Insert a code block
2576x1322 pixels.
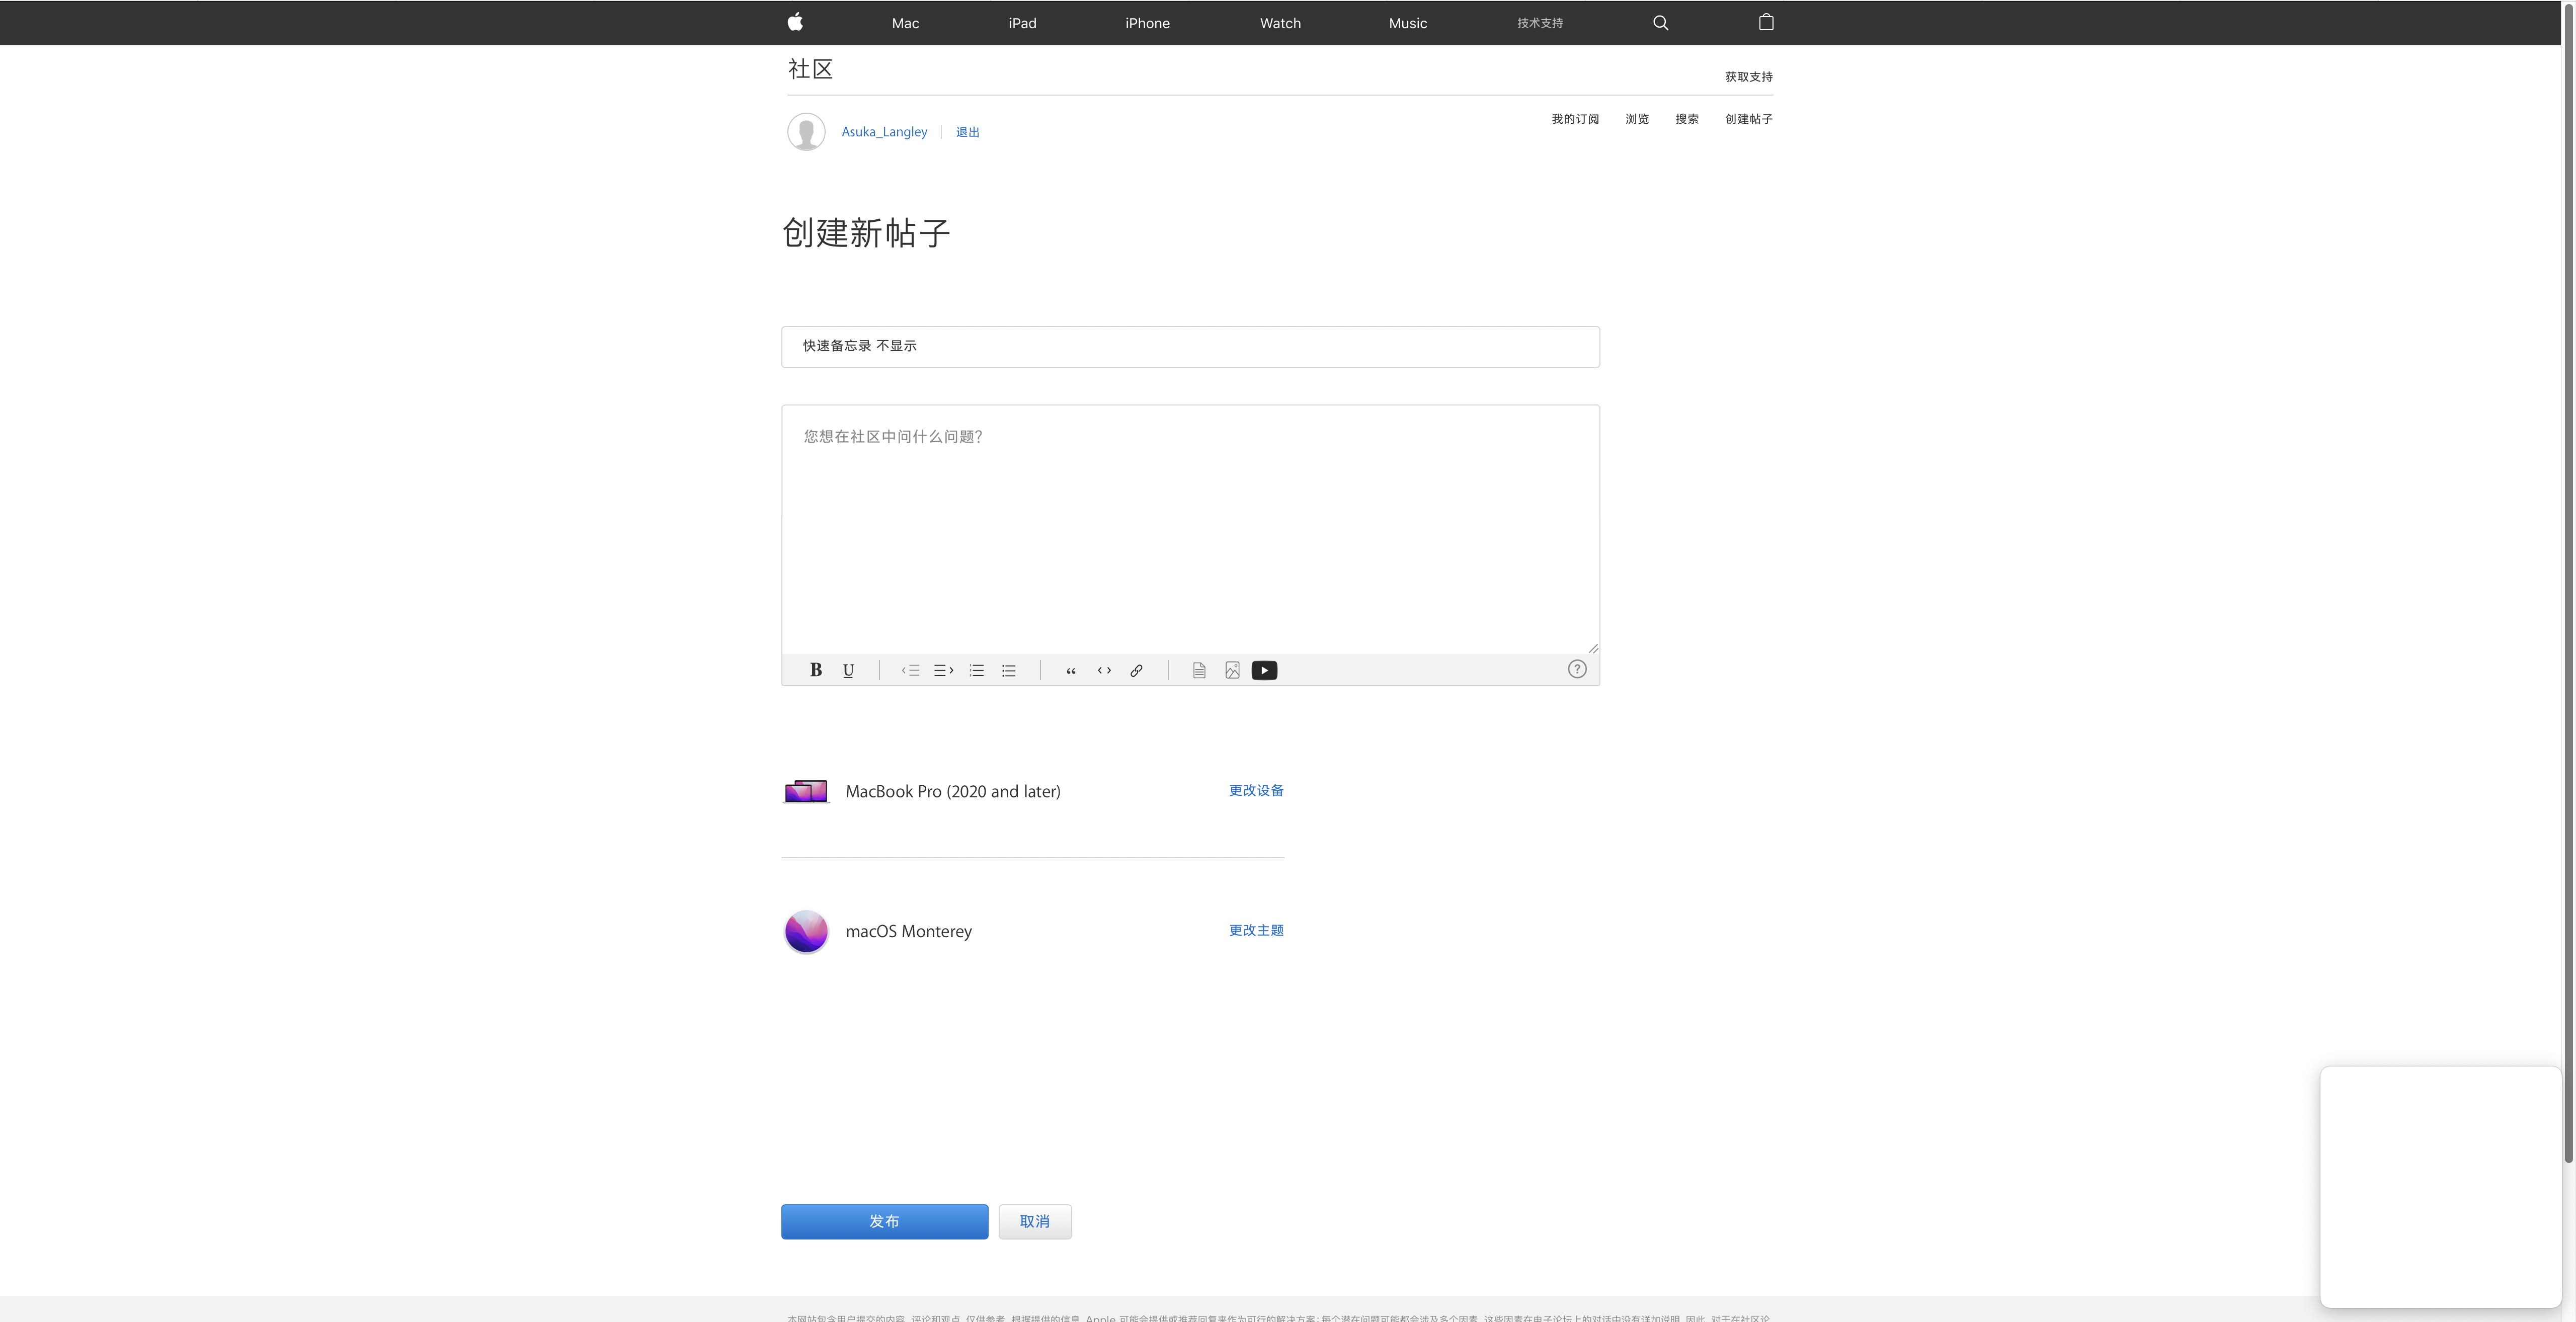1104,670
